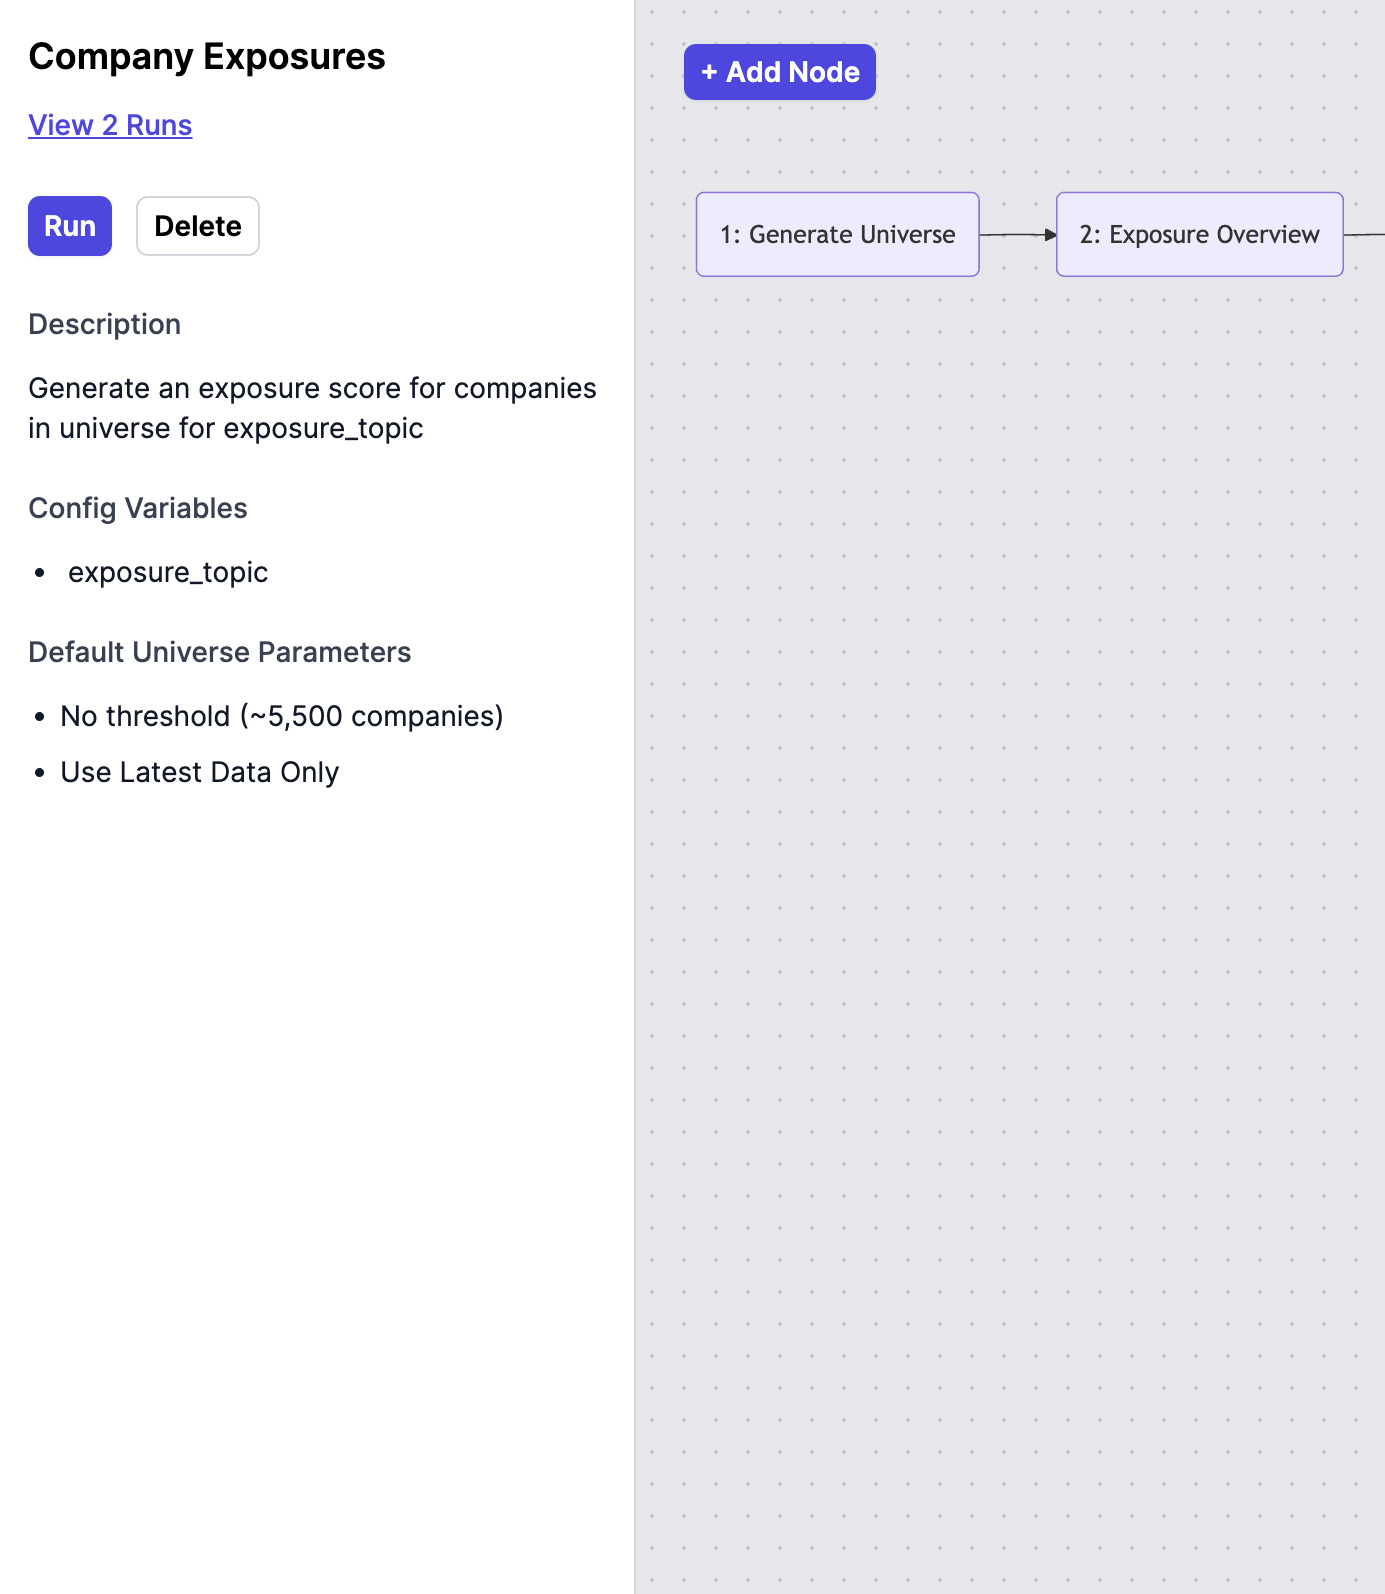Select the Generate Universe node

click(837, 234)
